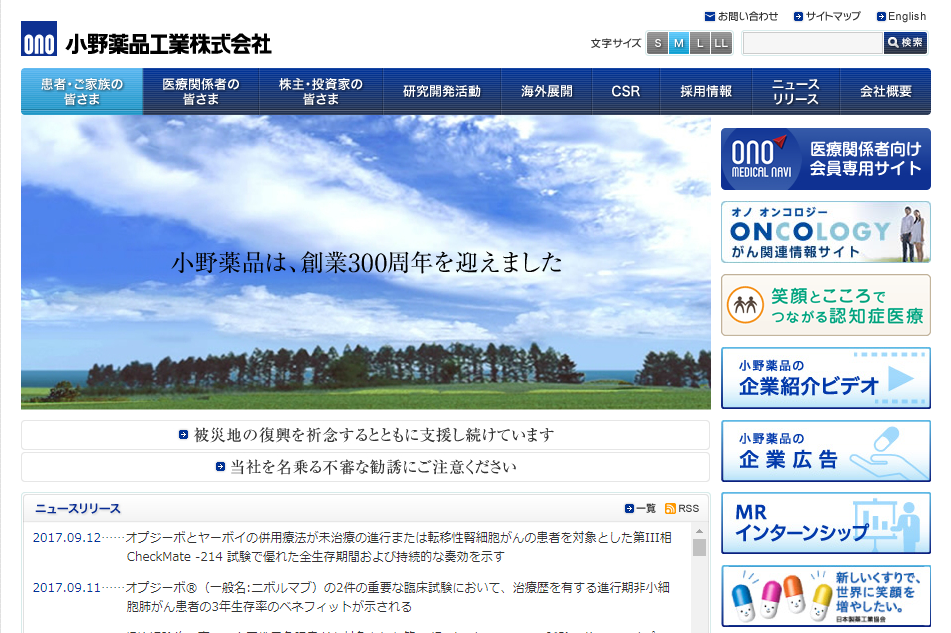This screenshot has height=633, width=951.
Task: Open Oncology がん関連情報サイト banner
Action: click(x=825, y=232)
